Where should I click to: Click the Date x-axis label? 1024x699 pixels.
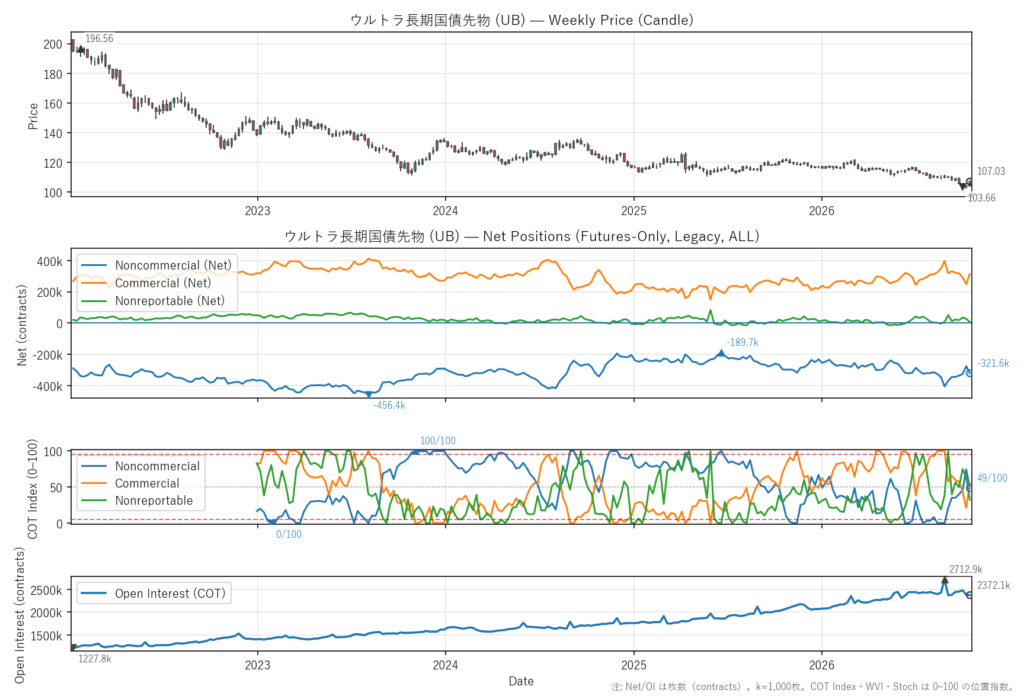pos(521,681)
